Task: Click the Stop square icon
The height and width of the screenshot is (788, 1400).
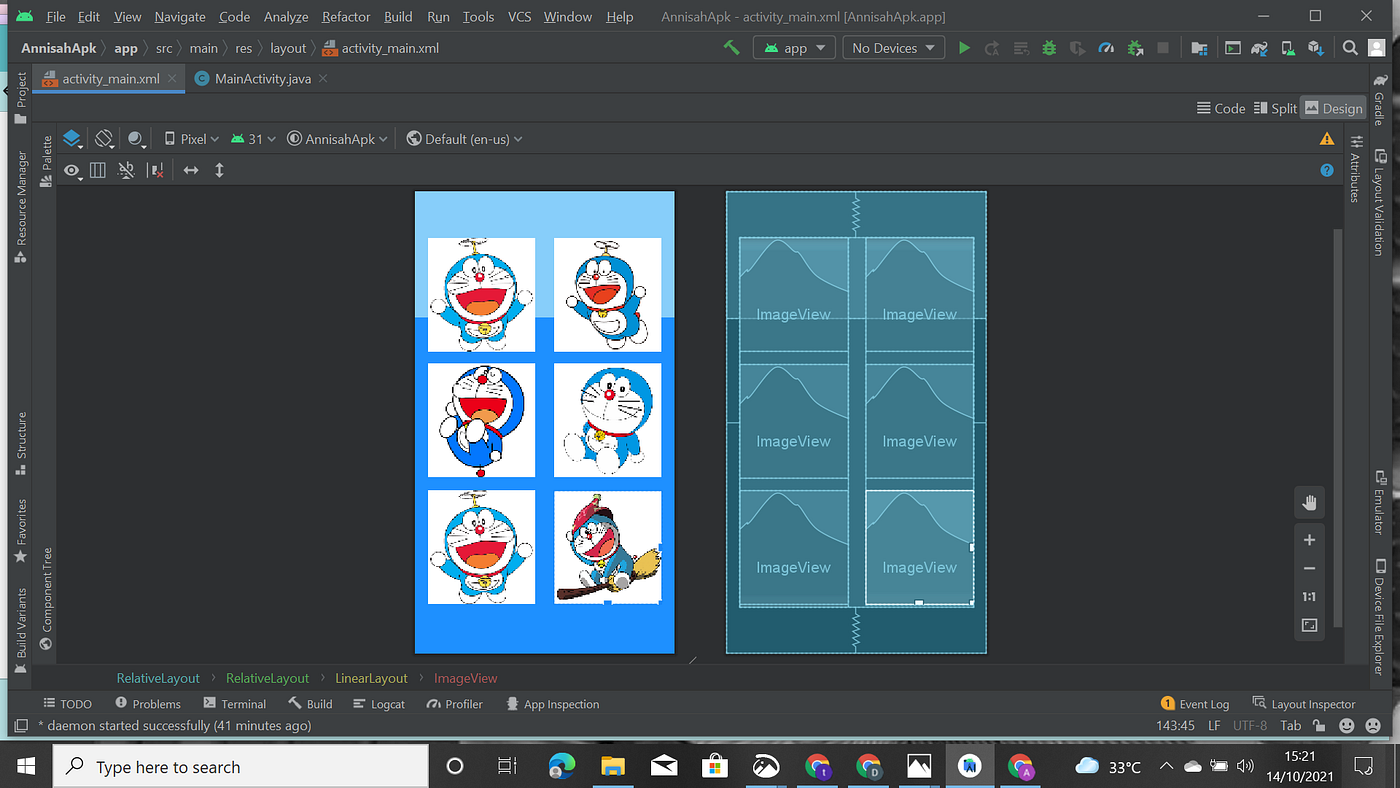Action: click(1163, 47)
